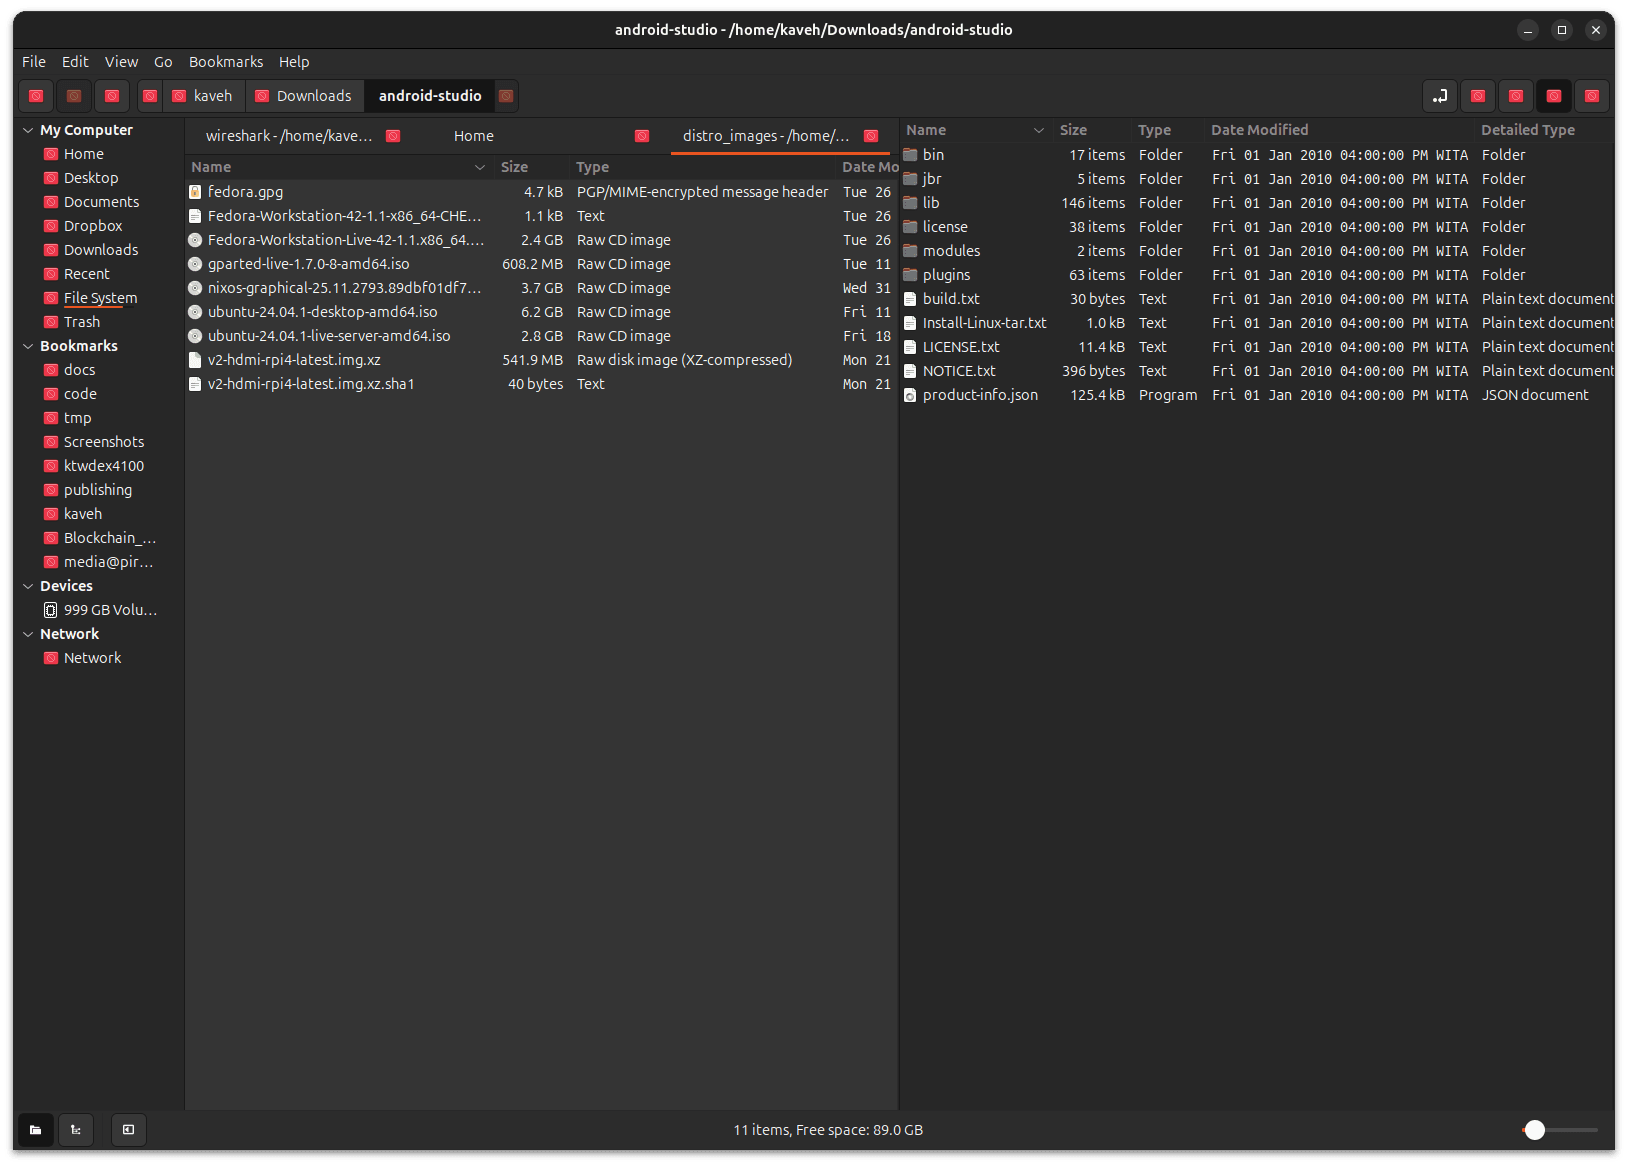1628x1166 pixels.
Task: Collapse the Devices section
Action: click(28, 586)
